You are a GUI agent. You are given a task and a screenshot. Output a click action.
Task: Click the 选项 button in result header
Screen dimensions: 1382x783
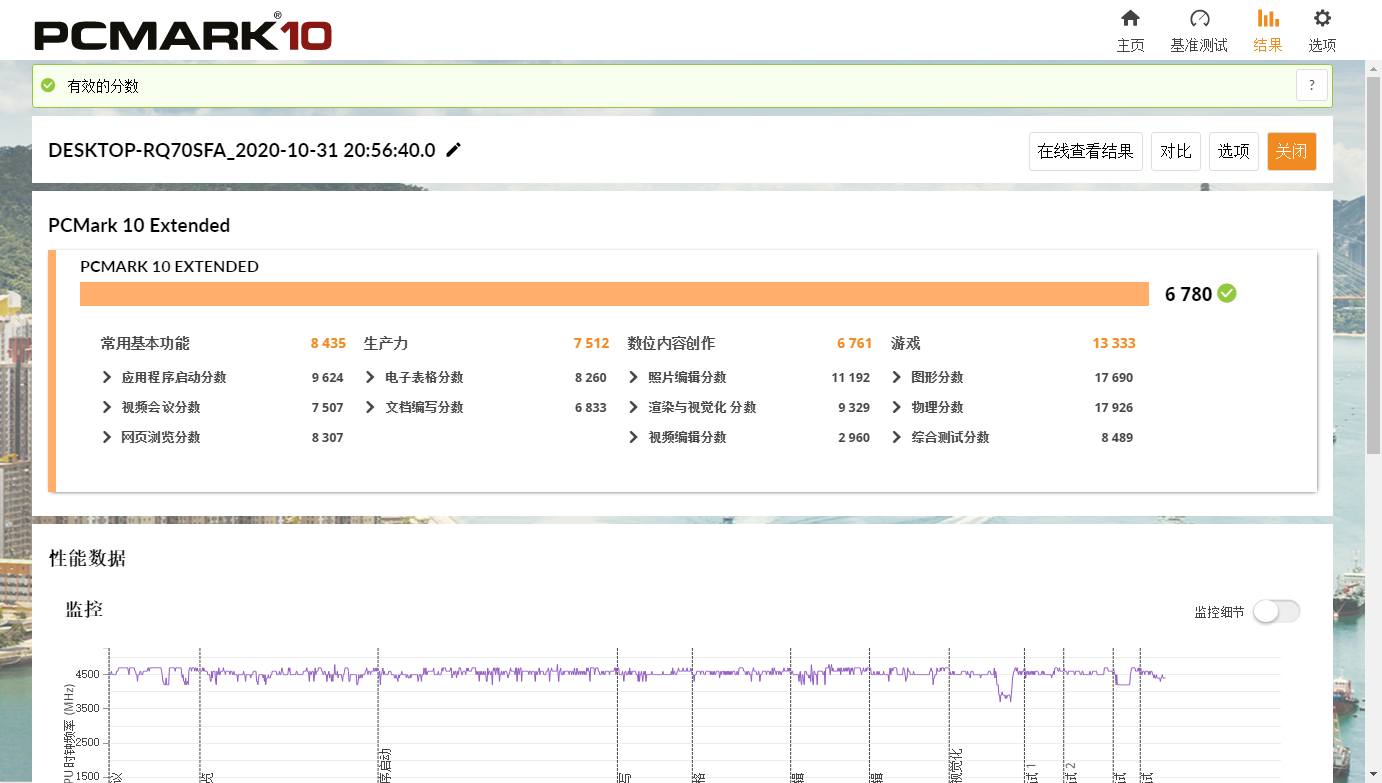(1234, 151)
